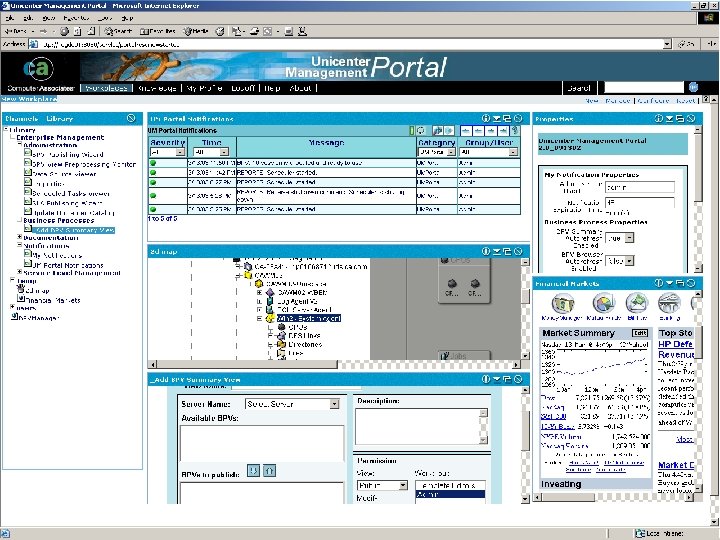The height and width of the screenshot is (540, 720).
Task: Open the HP Defe headline link
Action: click(675, 344)
